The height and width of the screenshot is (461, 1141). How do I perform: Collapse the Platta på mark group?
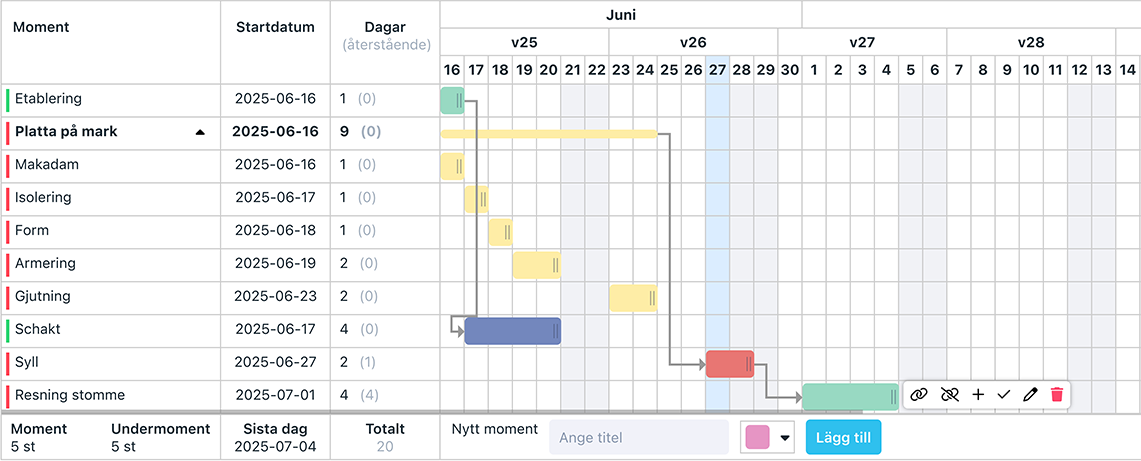coord(200,132)
